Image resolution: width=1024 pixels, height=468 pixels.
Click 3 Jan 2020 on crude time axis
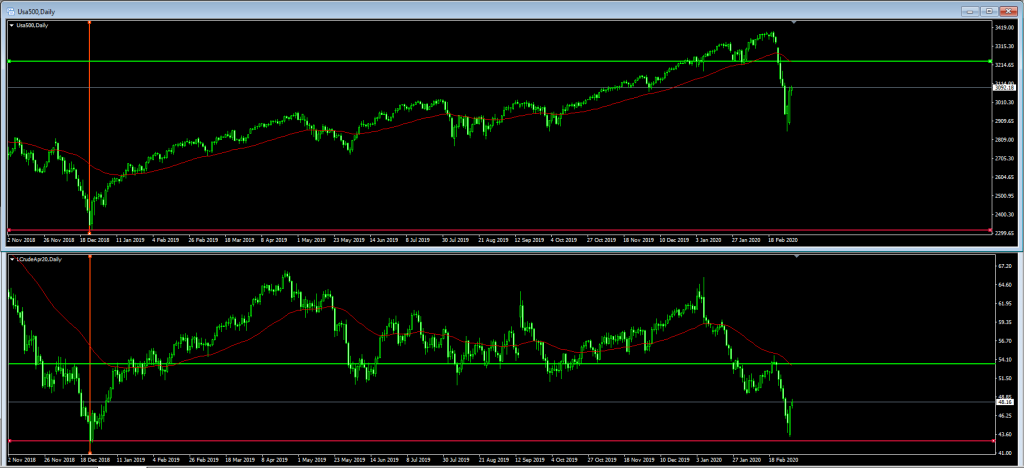(707, 460)
